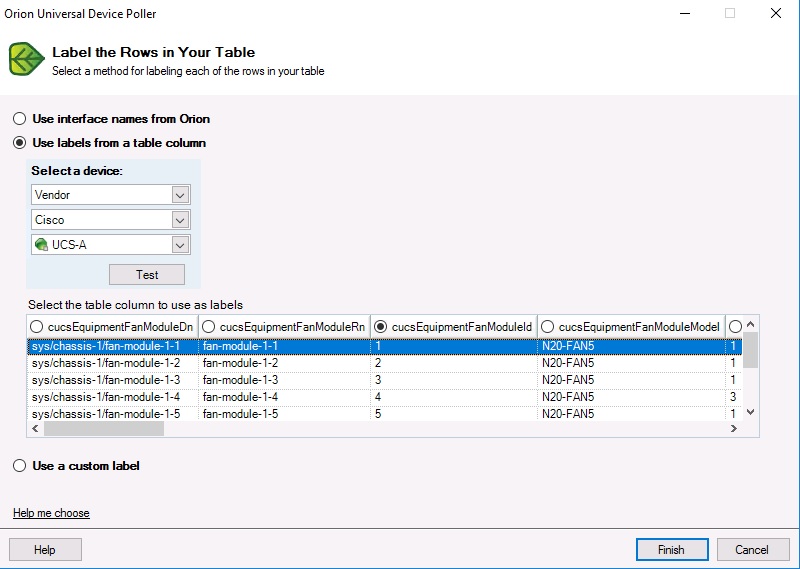Choose cucsEquipmentFanModuleModel column as label
Viewport: 800px width, 569px height.
pyautogui.click(x=547, y=327)
